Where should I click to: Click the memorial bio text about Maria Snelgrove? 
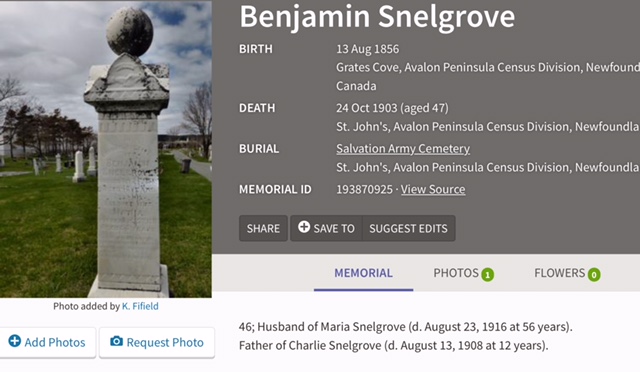(406, 327)
